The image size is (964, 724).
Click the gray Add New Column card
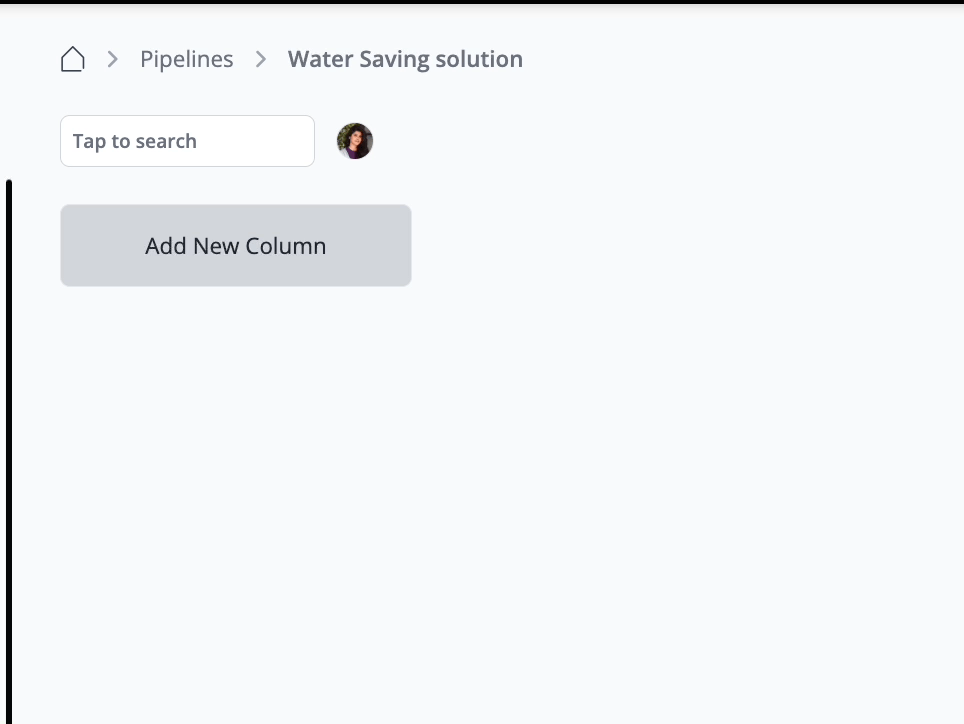click(235, 246)
